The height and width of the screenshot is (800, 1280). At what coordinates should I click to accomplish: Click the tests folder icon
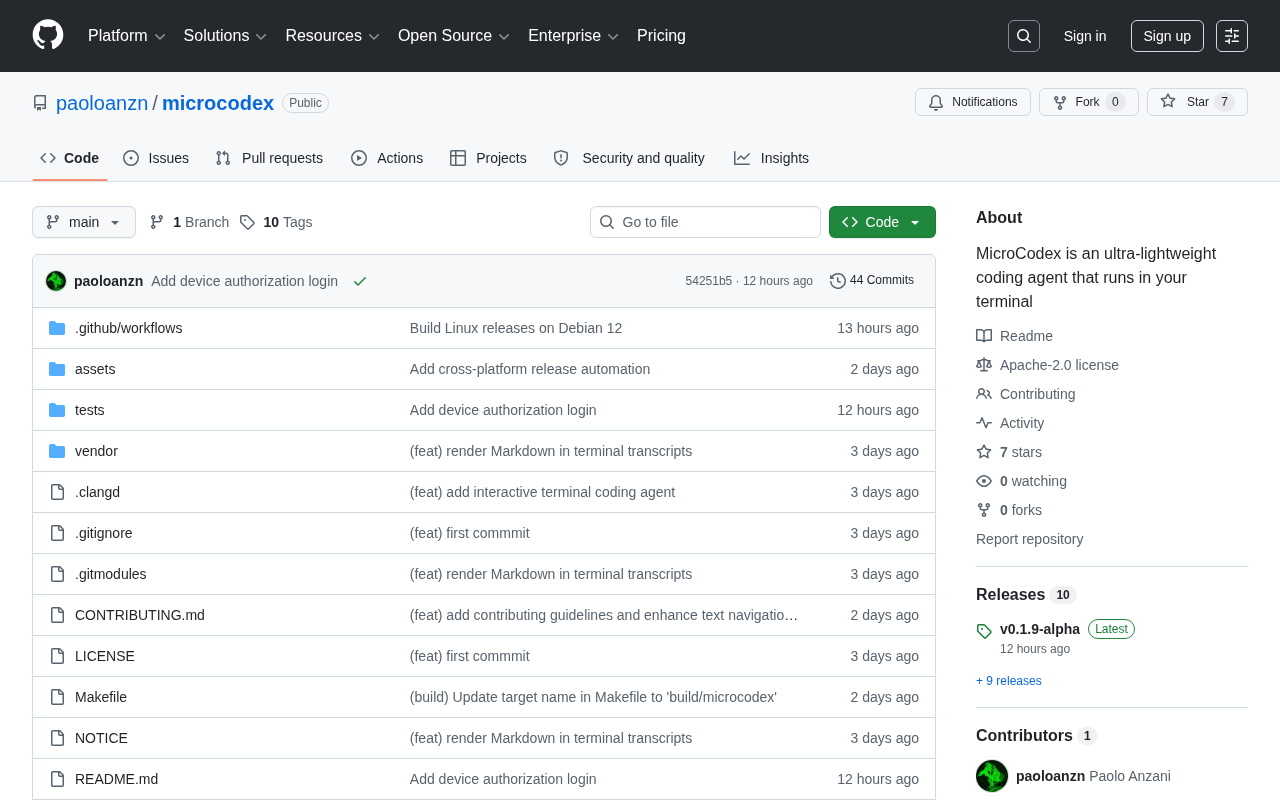click(x=57, y=410)
